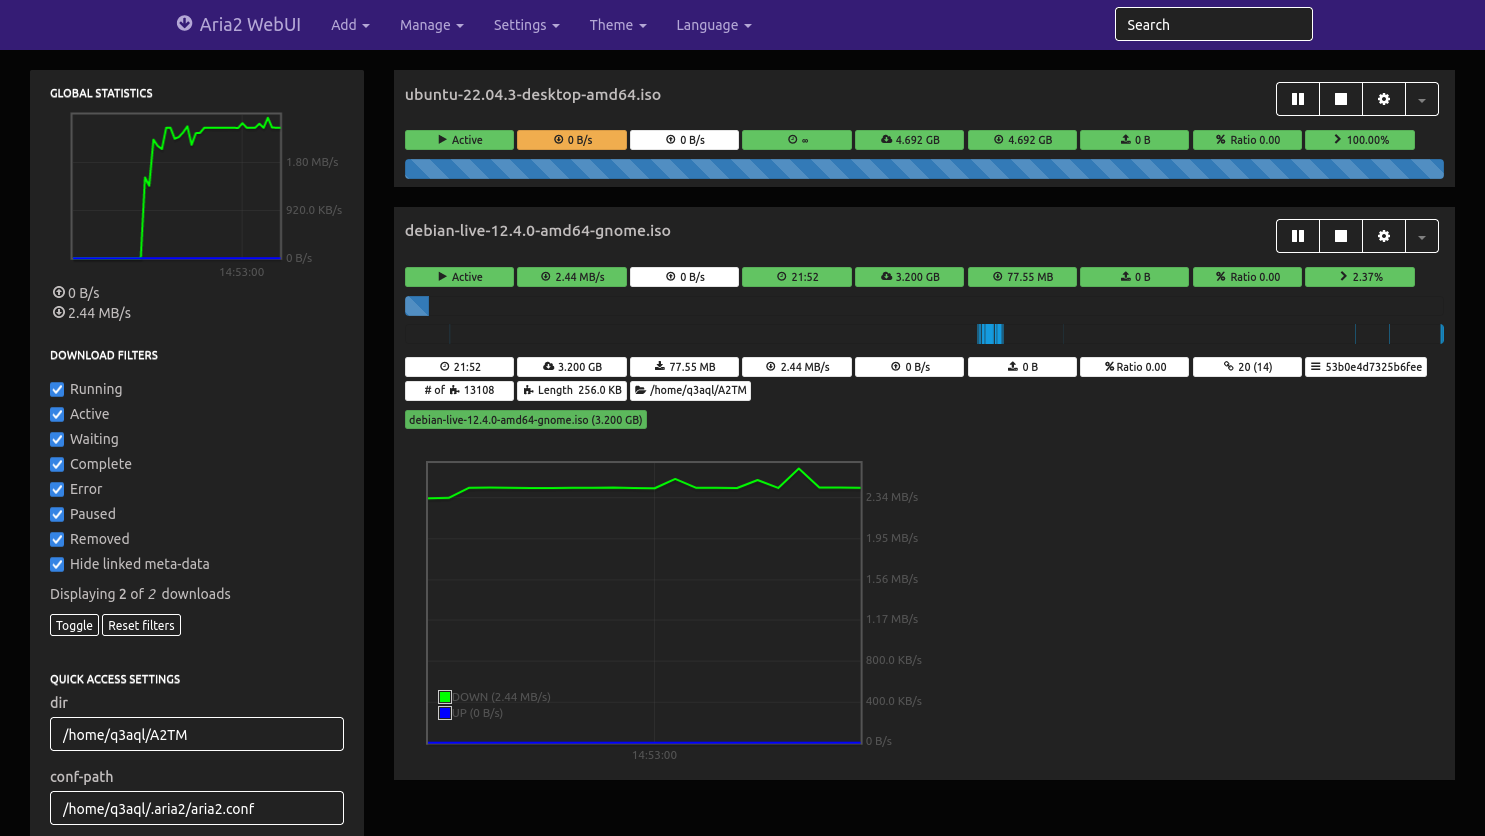
Task: Toggle Hide linked meta-data checkbox
Action: (57, 564)
